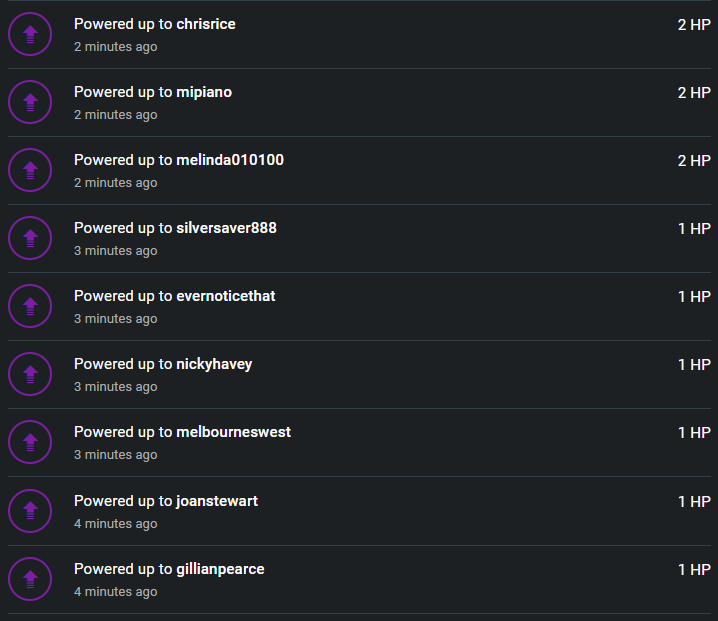Select the power-up icon next to melinda010100
Image resolution: width=718 pixels, height=621 pixels.
point(30,170)
